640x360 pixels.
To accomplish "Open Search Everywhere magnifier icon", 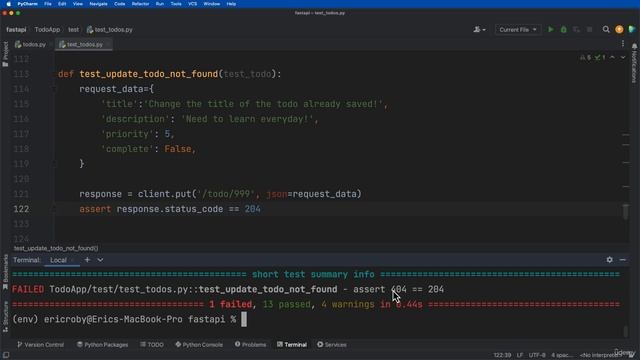I will (x=606, y=29).
